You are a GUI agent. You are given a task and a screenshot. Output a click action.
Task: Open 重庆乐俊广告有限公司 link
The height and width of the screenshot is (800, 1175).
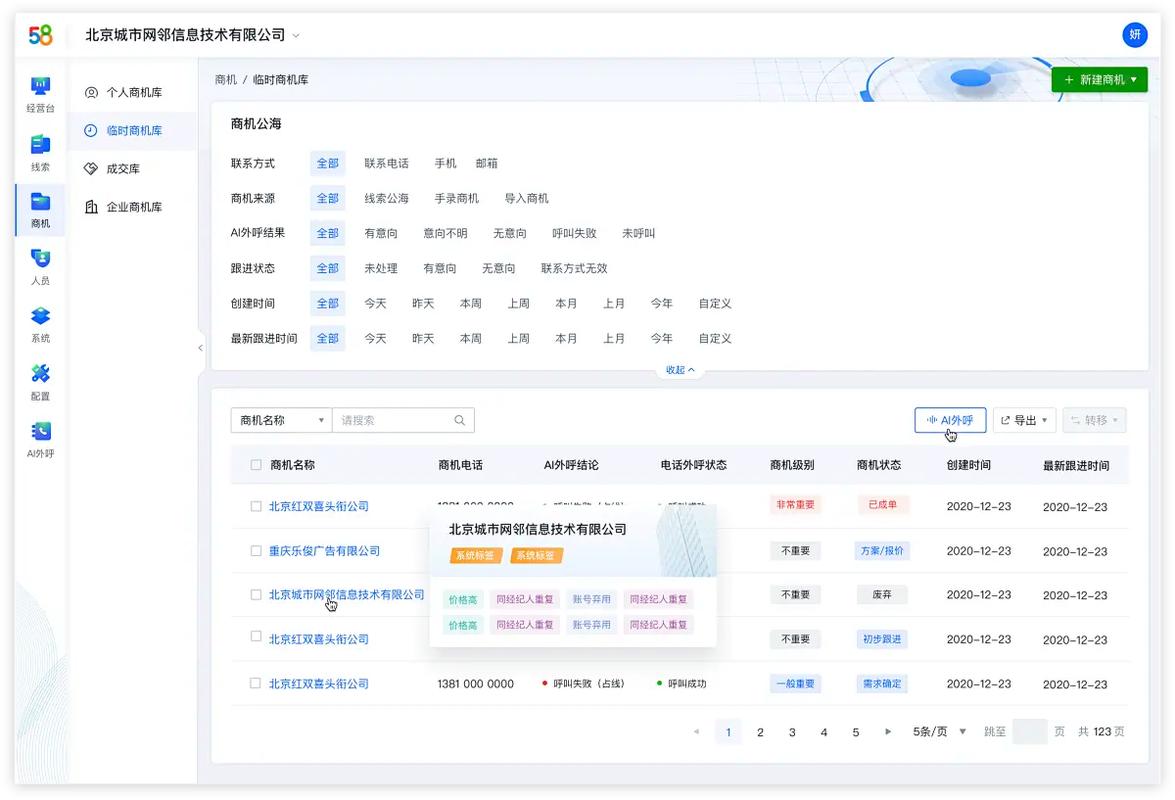click(x=324, y=551)
